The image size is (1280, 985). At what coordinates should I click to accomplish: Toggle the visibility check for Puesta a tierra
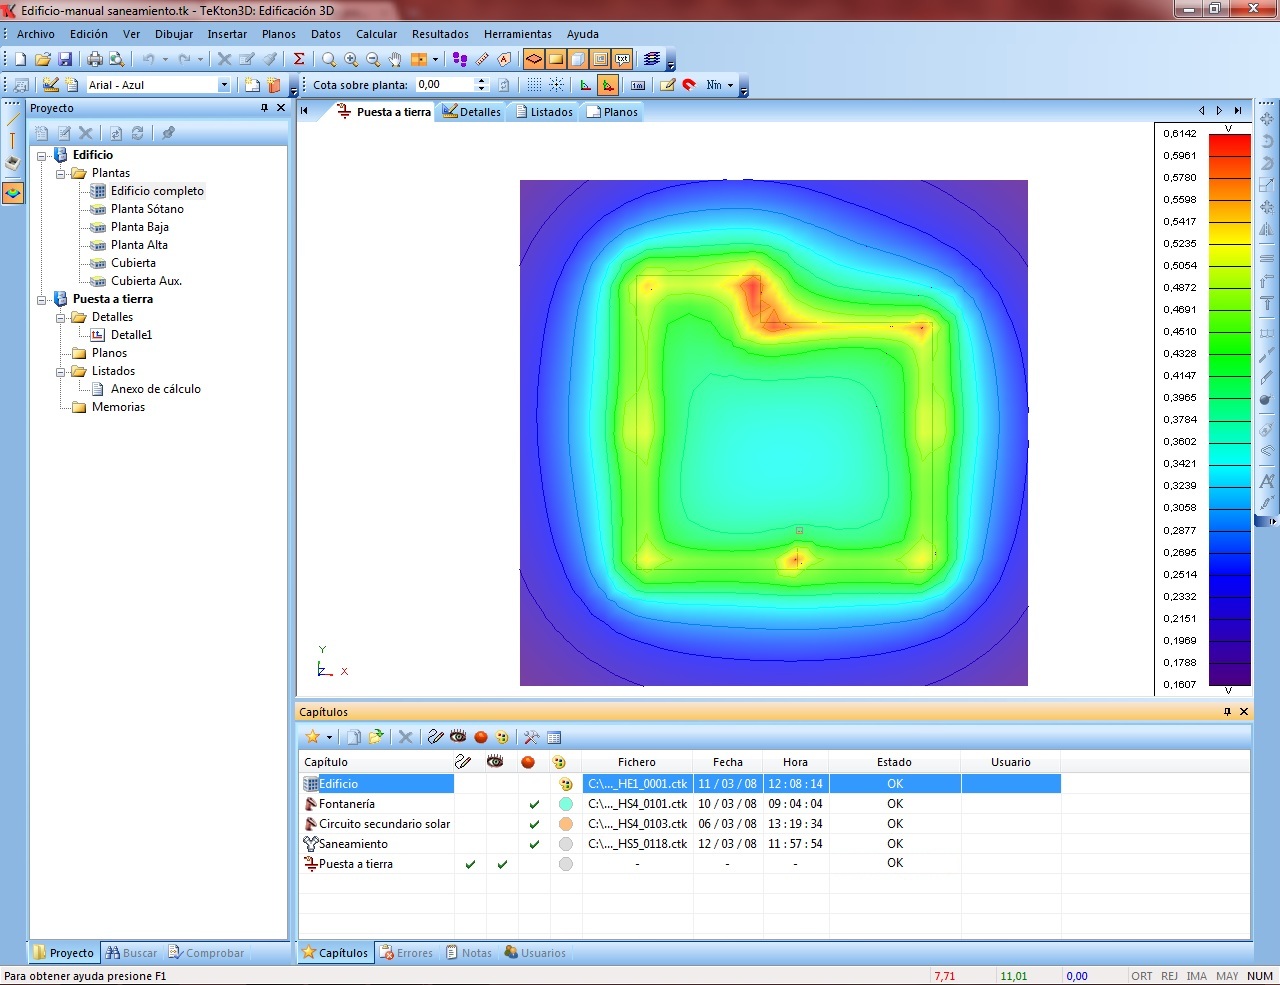tap(502, 864)
